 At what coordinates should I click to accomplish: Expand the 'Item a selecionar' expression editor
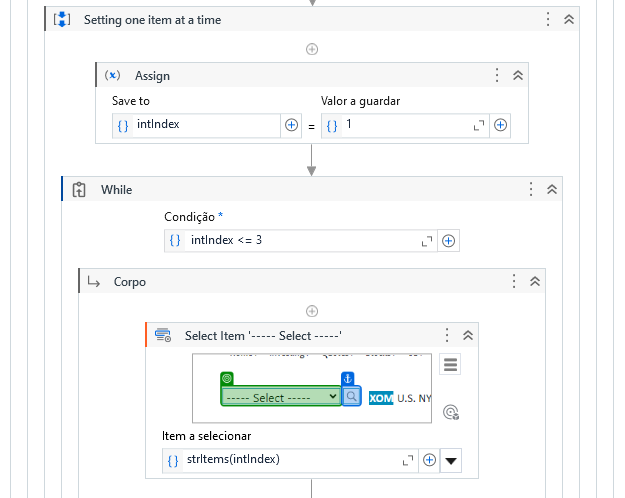point(408,461)
